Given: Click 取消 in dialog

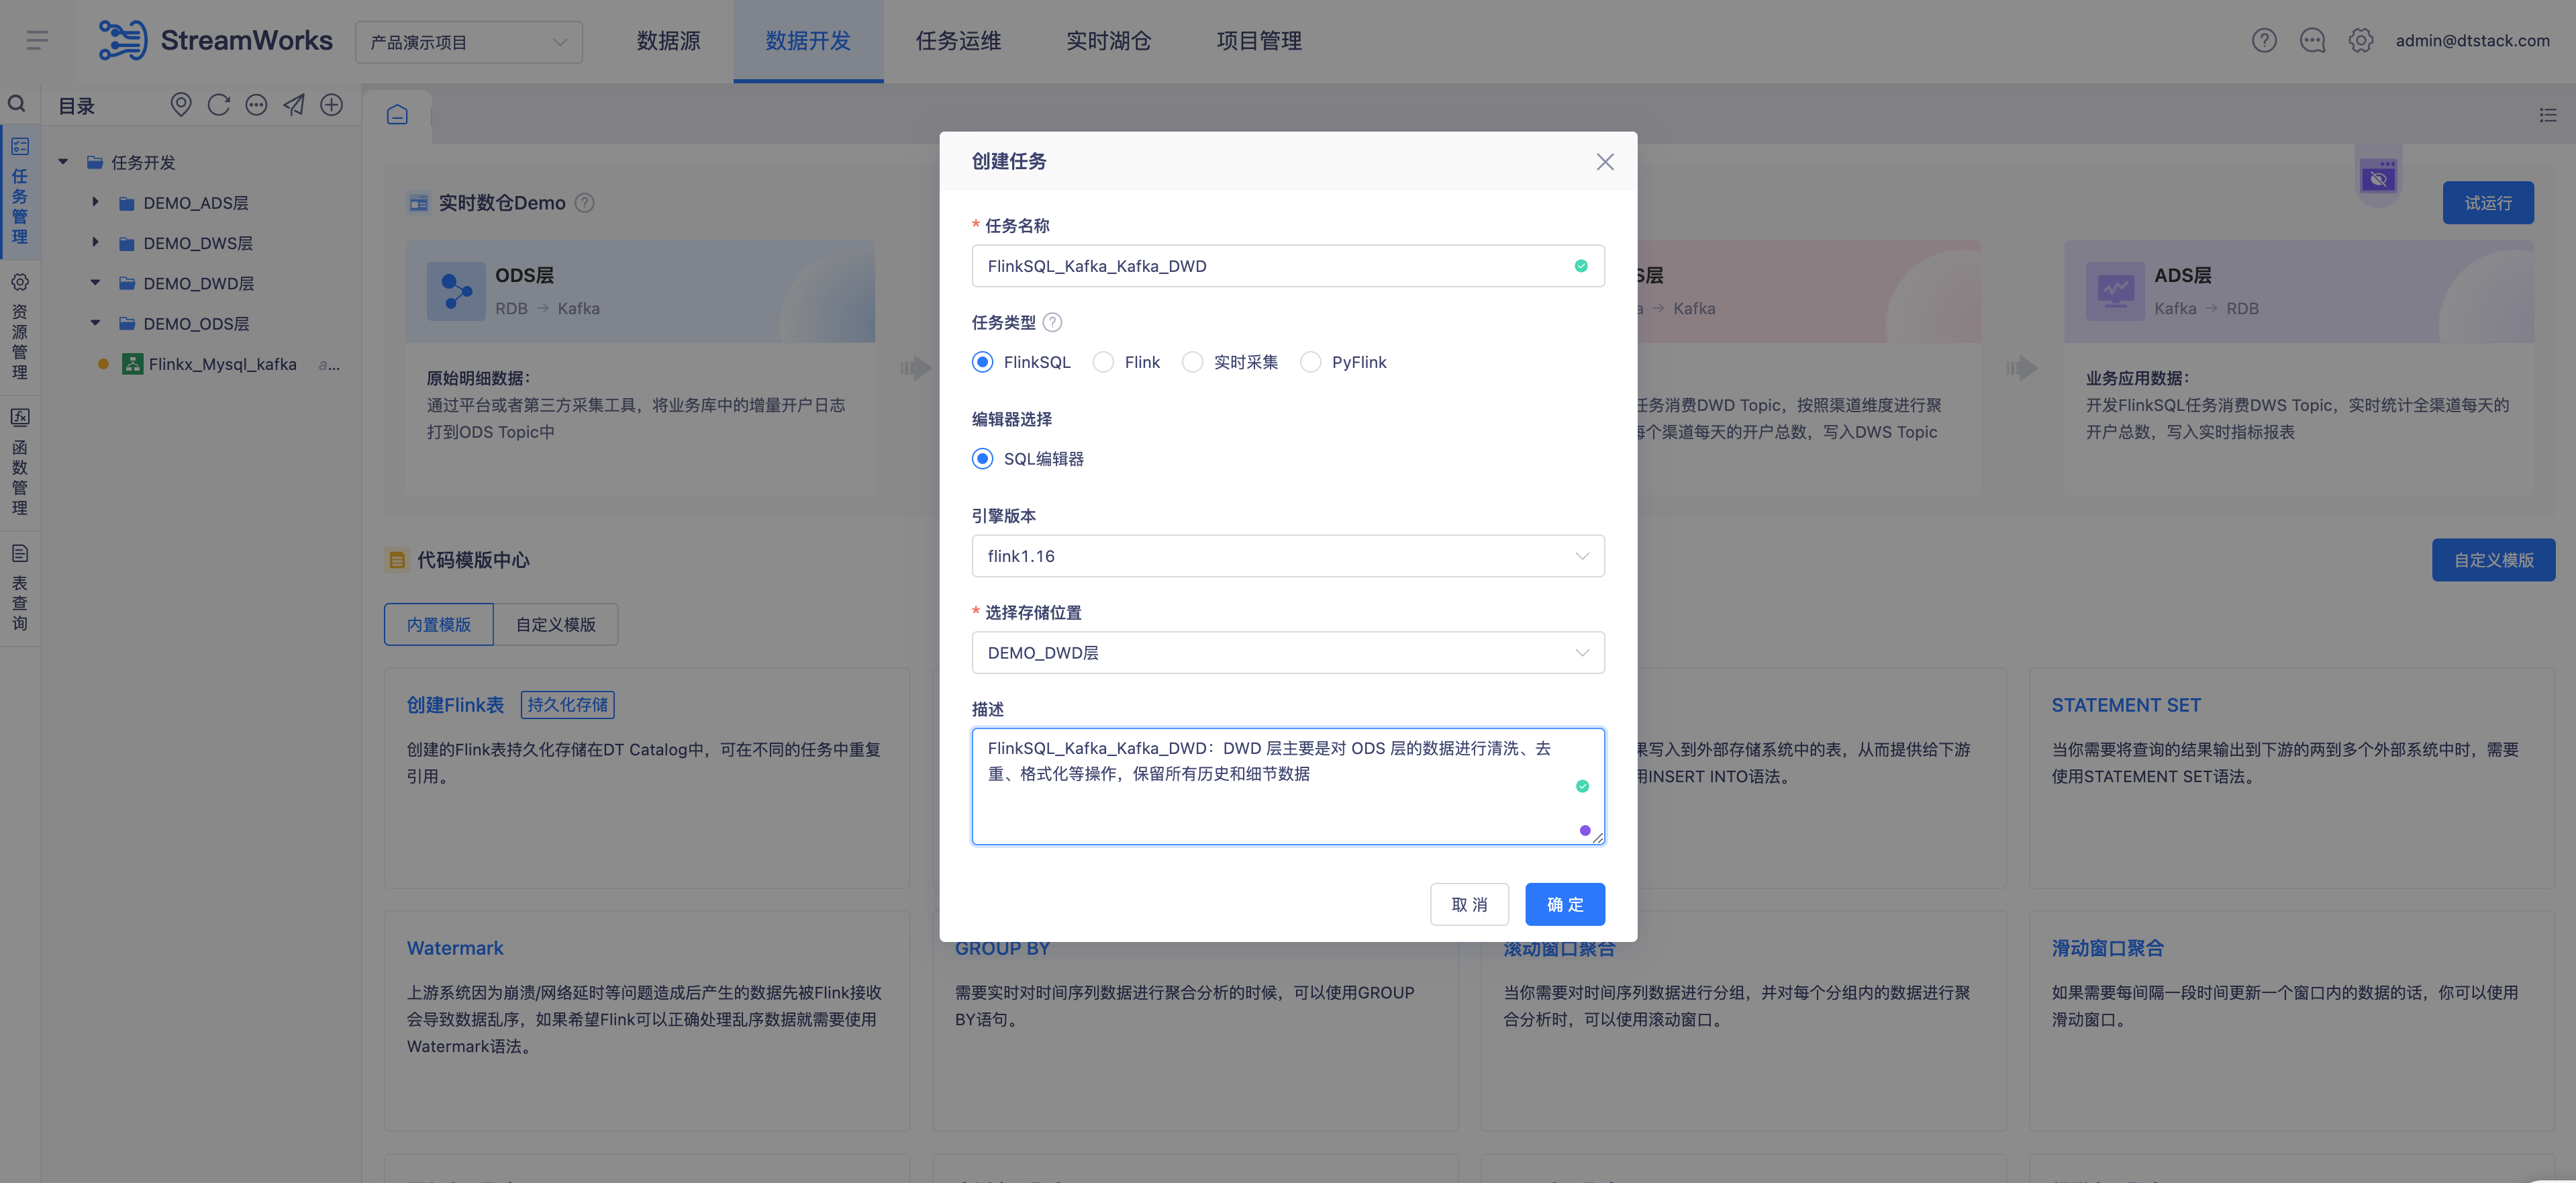Looking at the screenshot, I should tap(1469, 905).
